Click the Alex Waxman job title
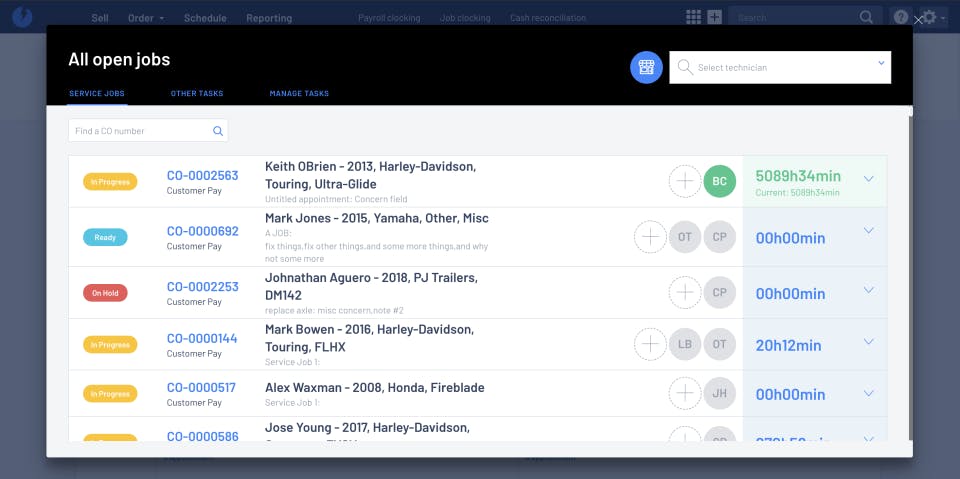 [x=375, y=387]
